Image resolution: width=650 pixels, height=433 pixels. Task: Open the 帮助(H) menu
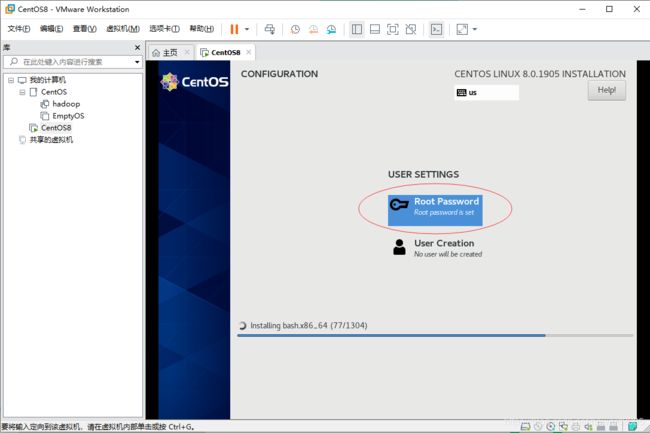201,29
